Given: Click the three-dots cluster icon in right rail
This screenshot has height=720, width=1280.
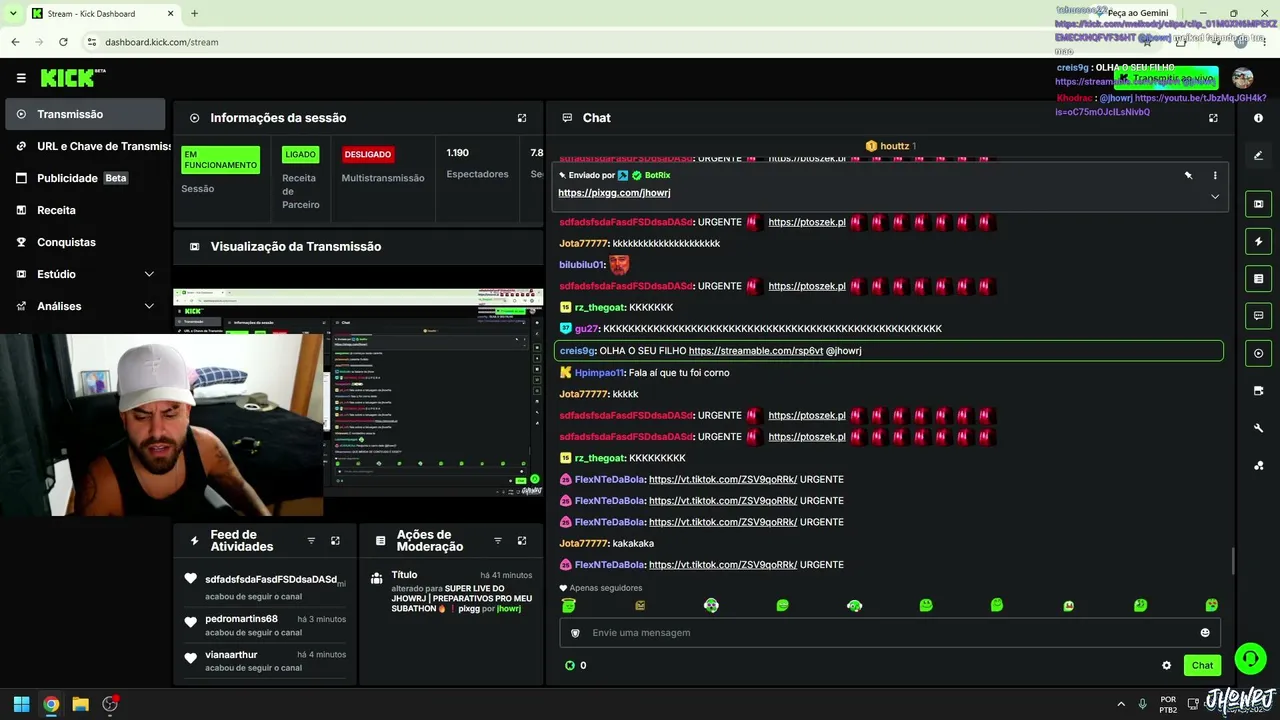Looking at the screenshot, I should coord(1258,465).
